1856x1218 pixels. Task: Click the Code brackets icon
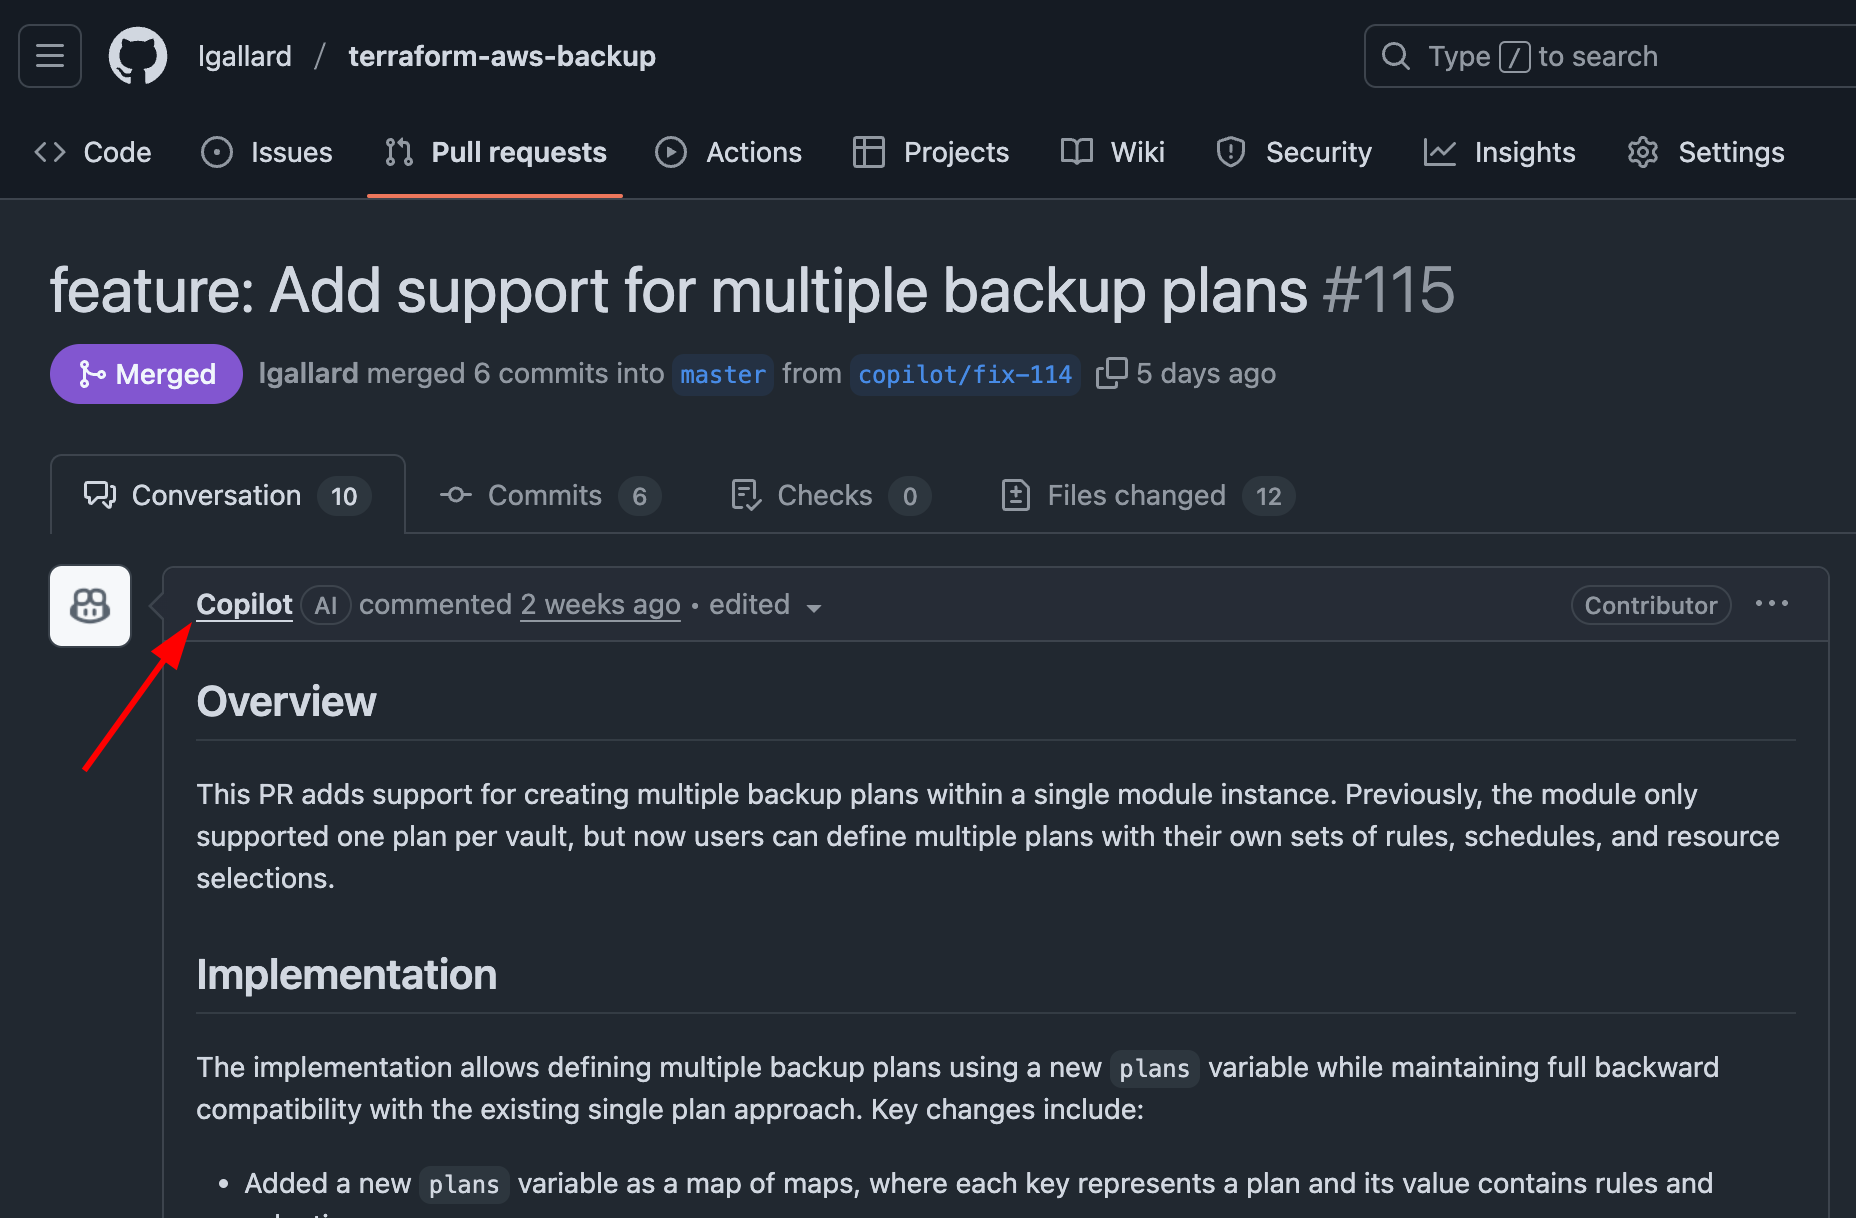pos(50,152)
